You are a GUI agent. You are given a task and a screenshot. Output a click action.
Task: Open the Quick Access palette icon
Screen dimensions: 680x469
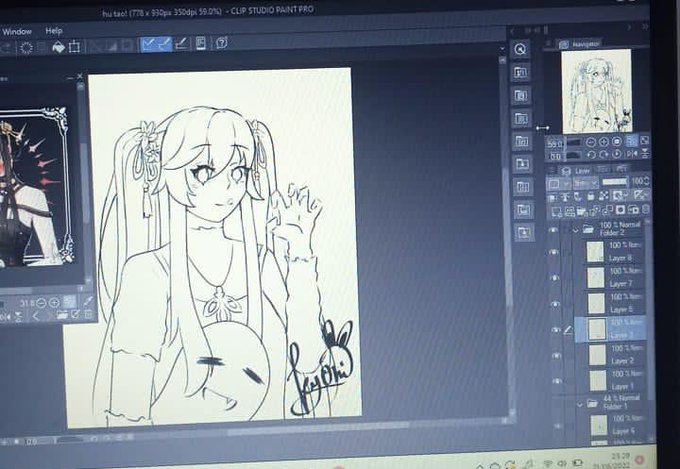coord(520,49)
